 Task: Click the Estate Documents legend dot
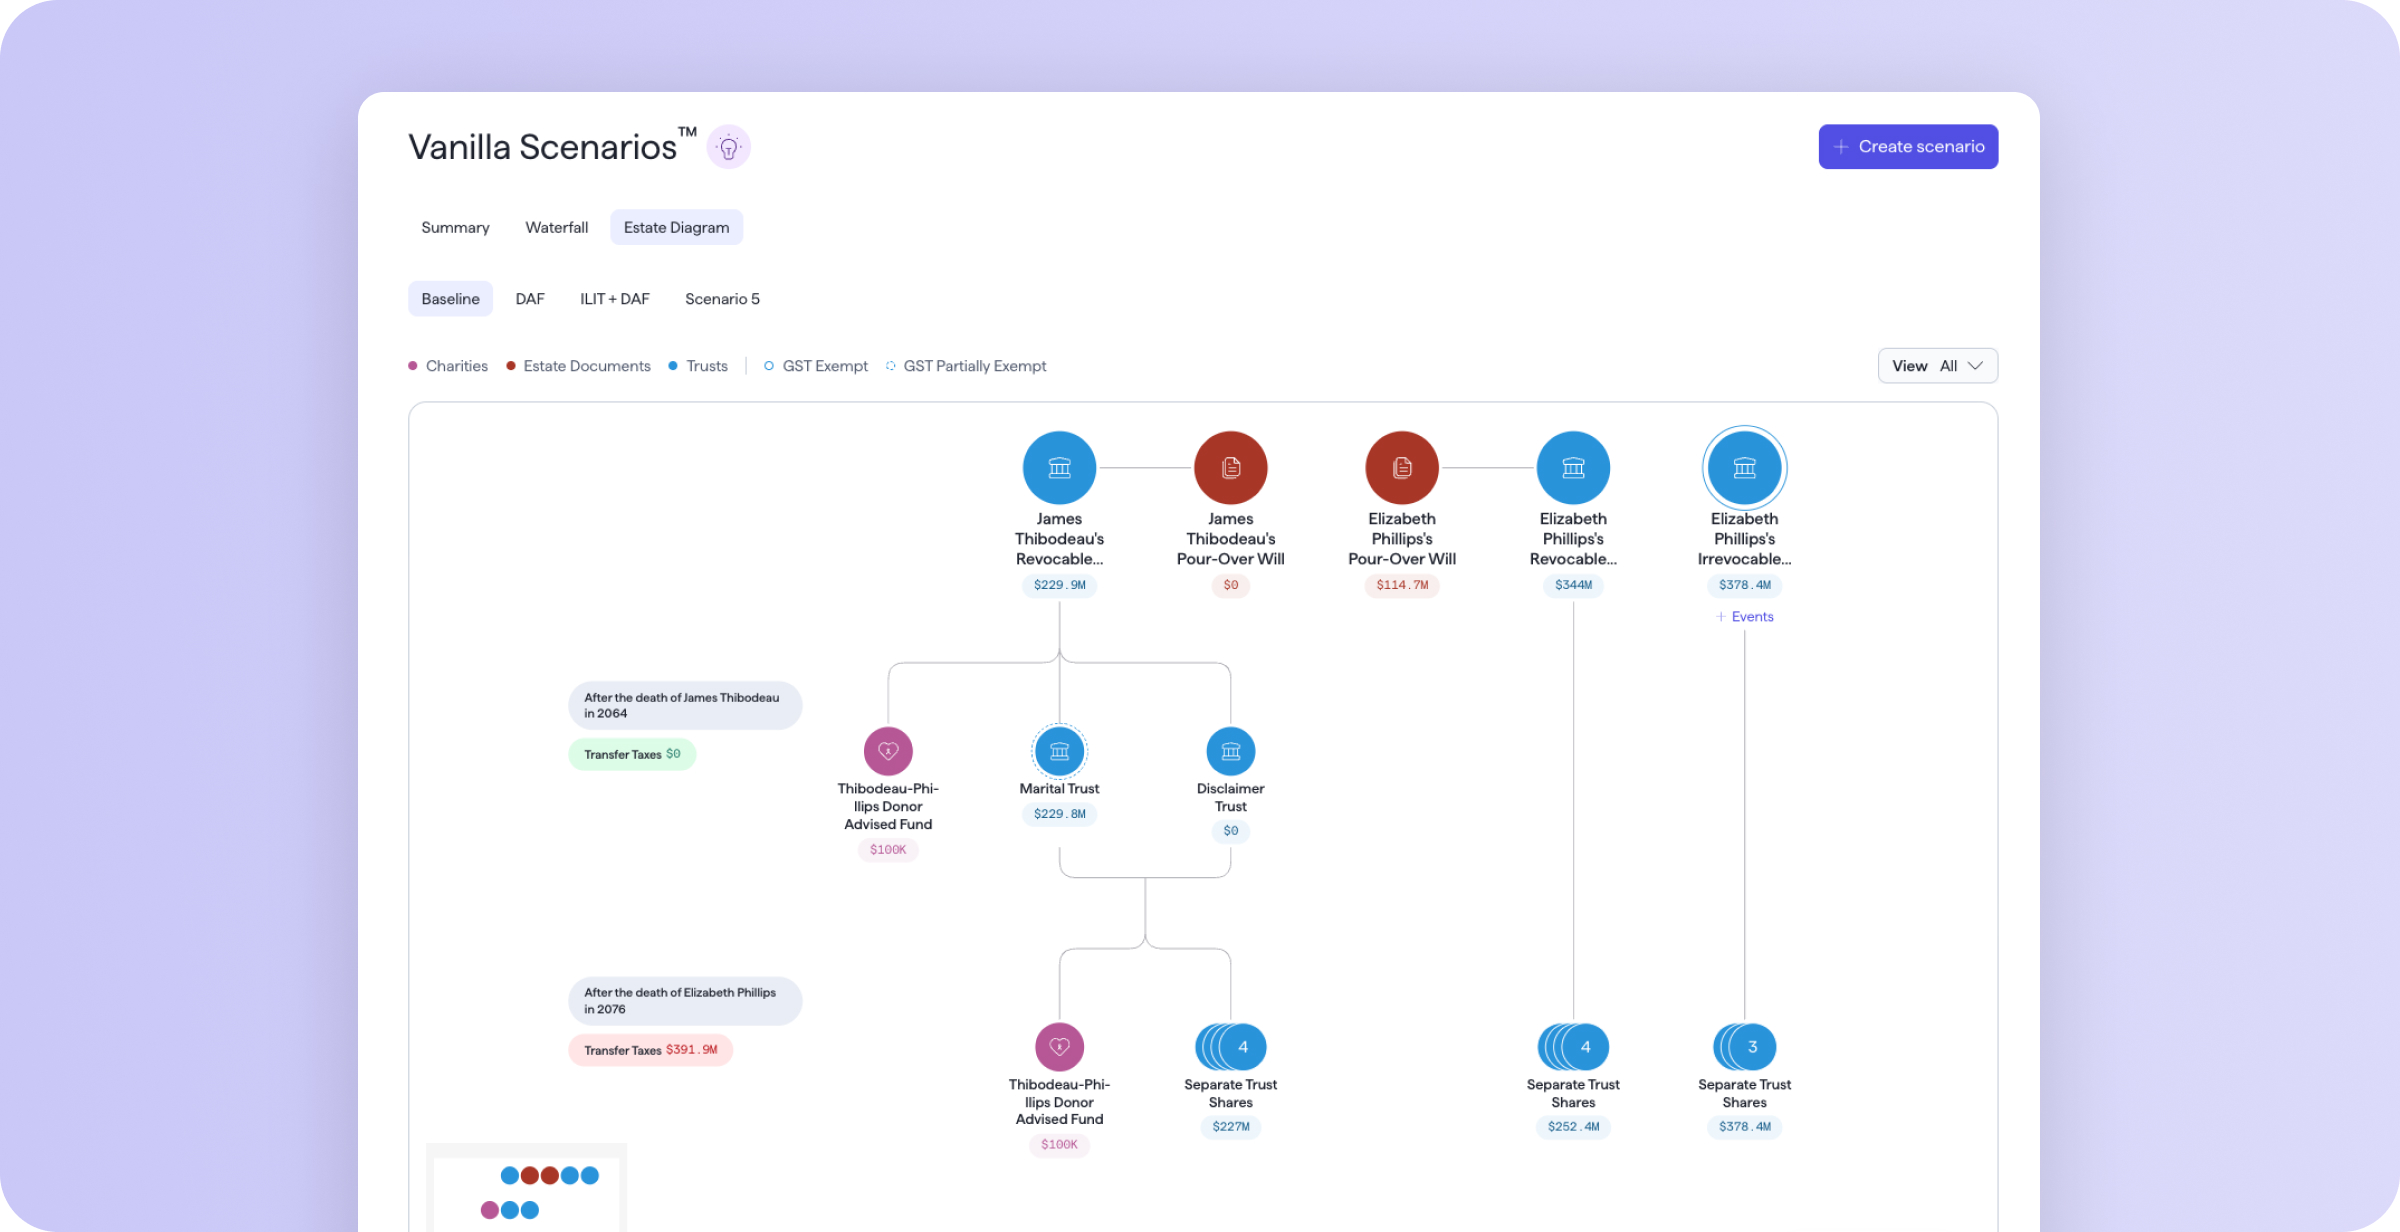point(511,366)
